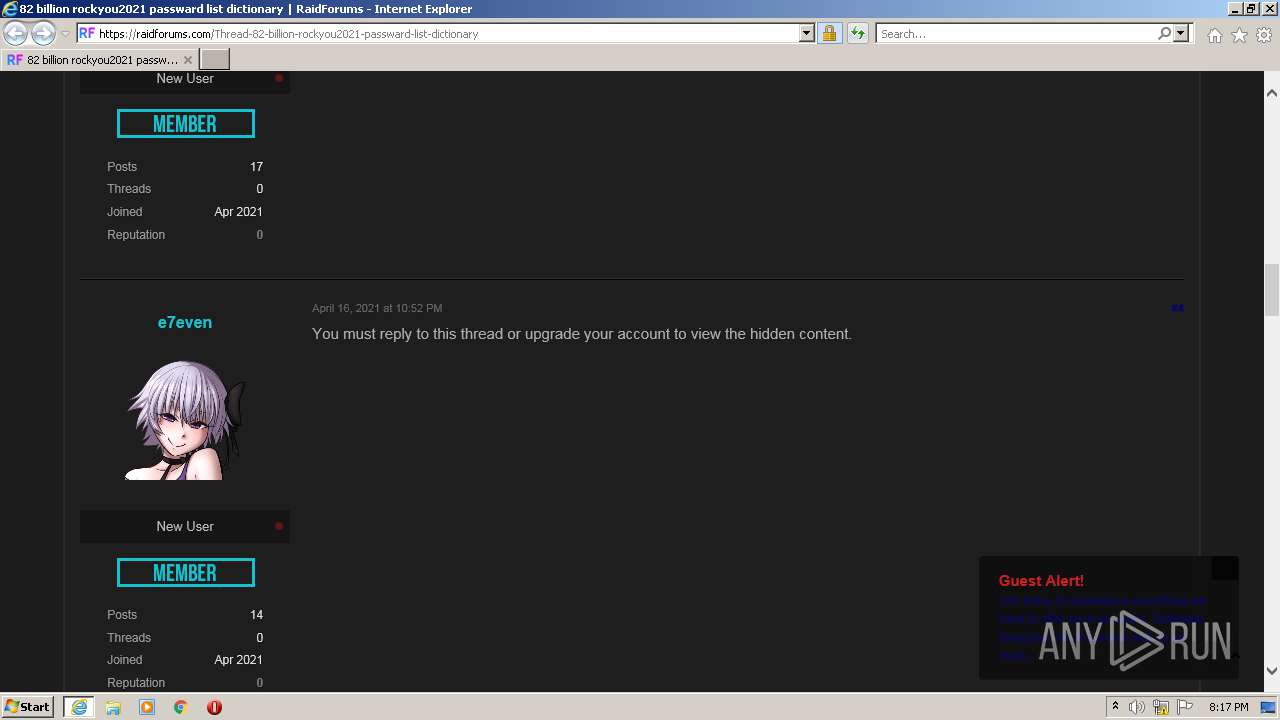Open a new blank tab button
This screenshot has width=1280, height=720.
[215, 60]
